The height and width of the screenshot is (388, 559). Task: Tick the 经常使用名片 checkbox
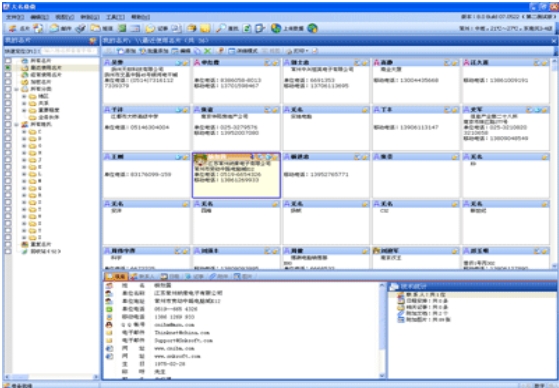(x=8, y=75)
